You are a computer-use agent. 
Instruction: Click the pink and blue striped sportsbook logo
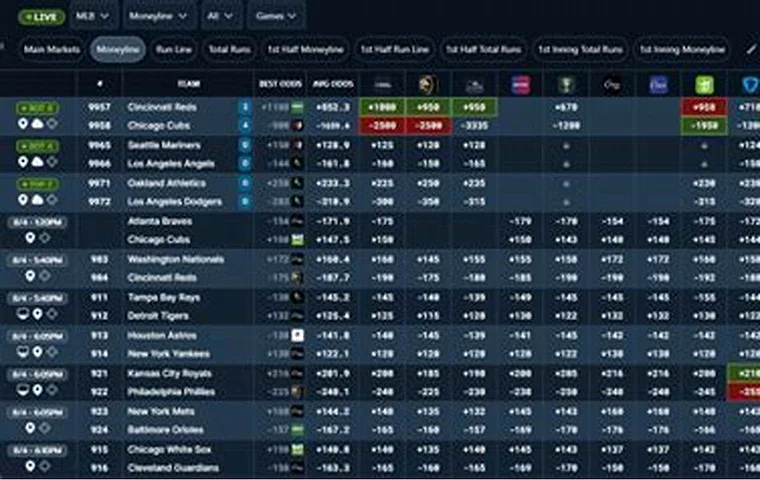click(521, 85)
